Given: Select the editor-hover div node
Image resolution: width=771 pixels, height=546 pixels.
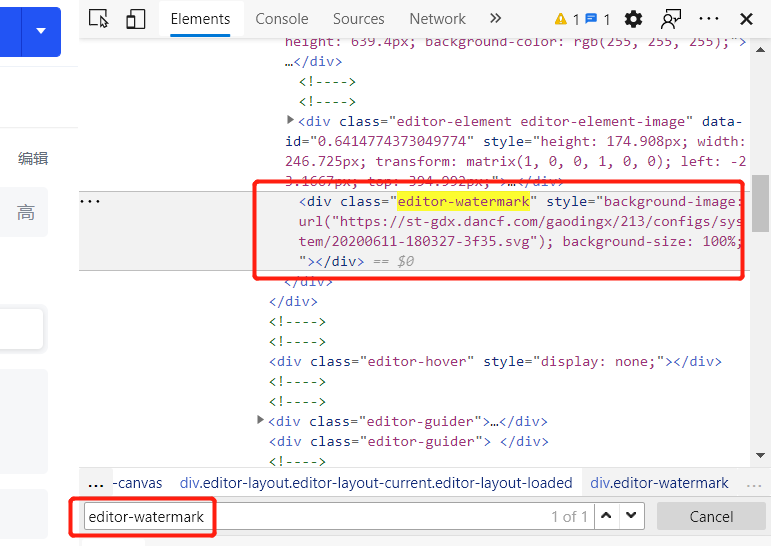Looking at the screenshot, I should [x=495, y=362].
